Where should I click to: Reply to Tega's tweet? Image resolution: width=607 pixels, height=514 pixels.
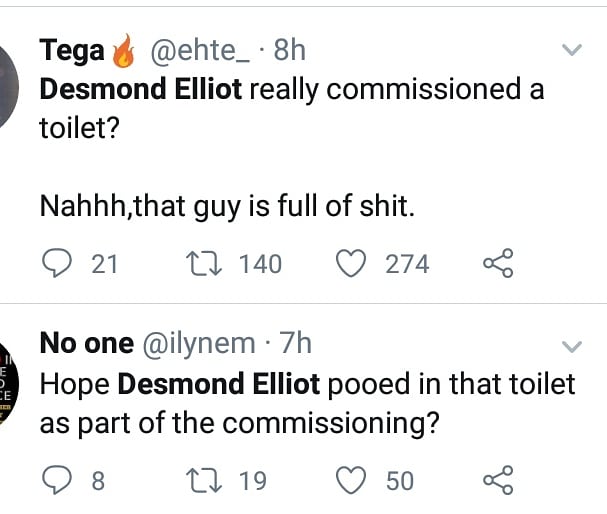[x=57, y=263]
